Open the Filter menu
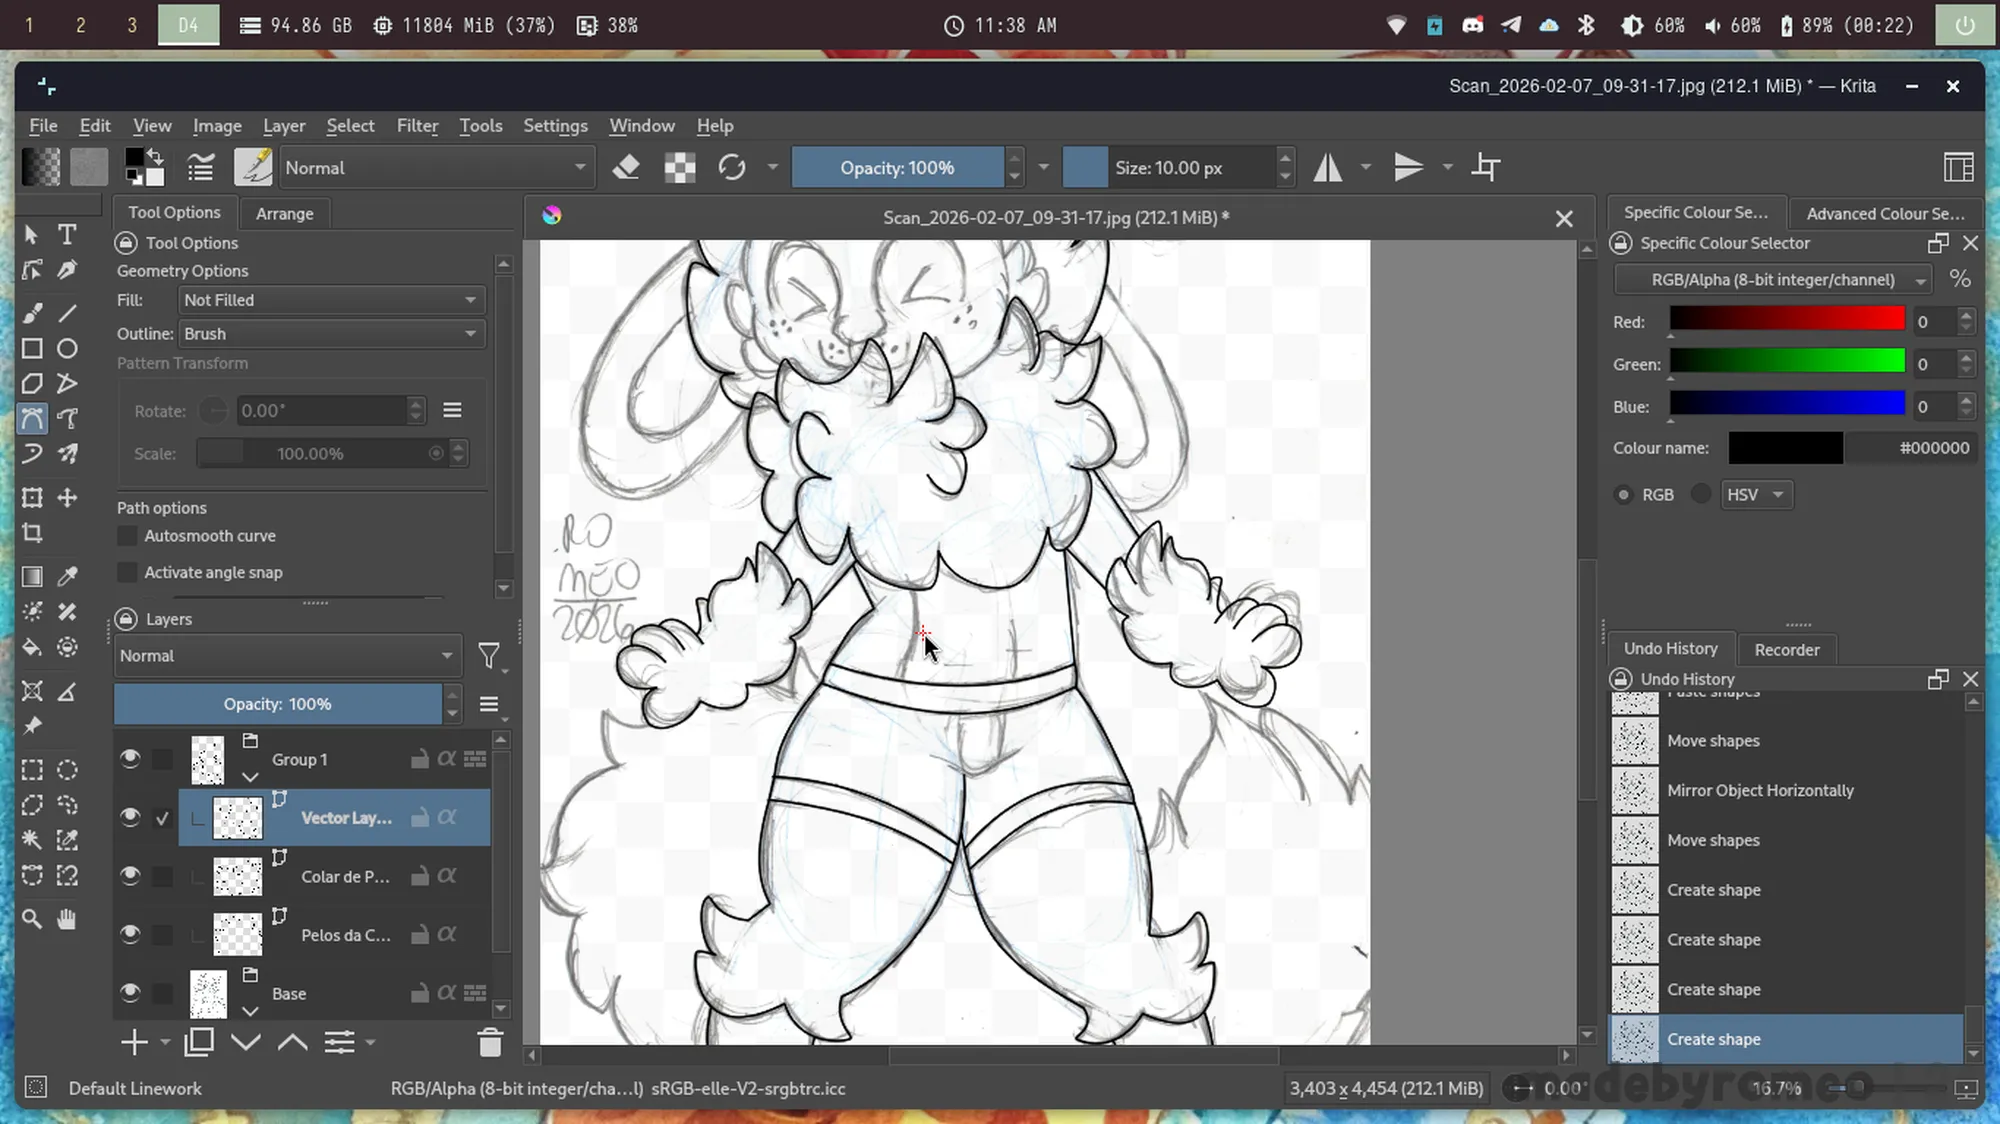This screenshot has width=2000, height=1124. (417, 126)
